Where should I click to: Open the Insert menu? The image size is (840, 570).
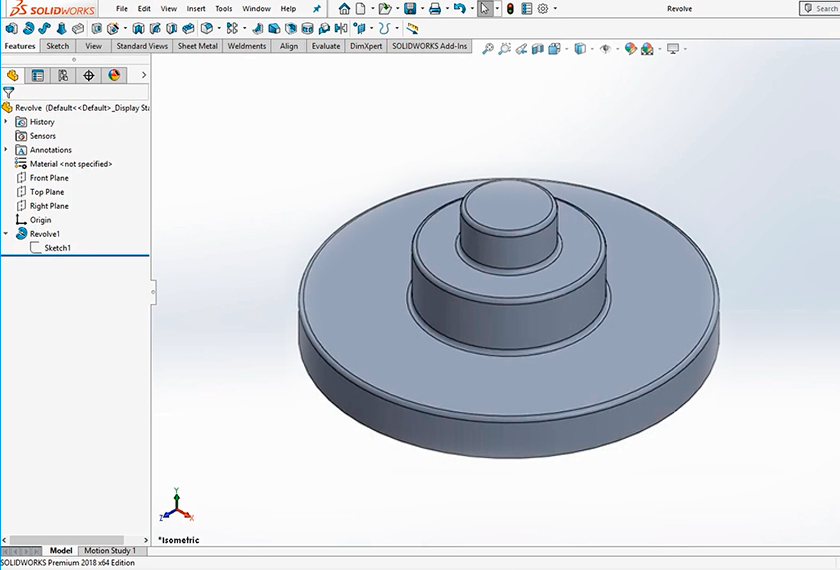(196, 9)
